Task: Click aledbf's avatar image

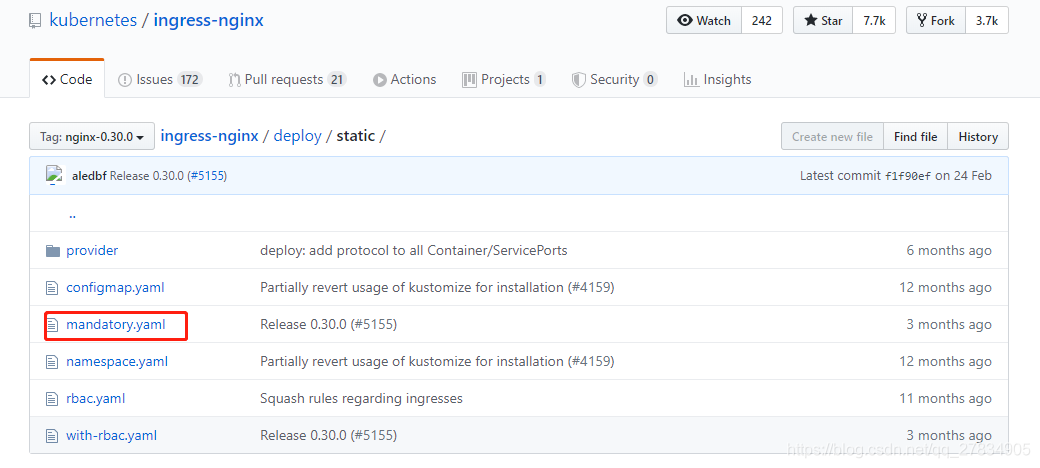Action: coord(54,175)
